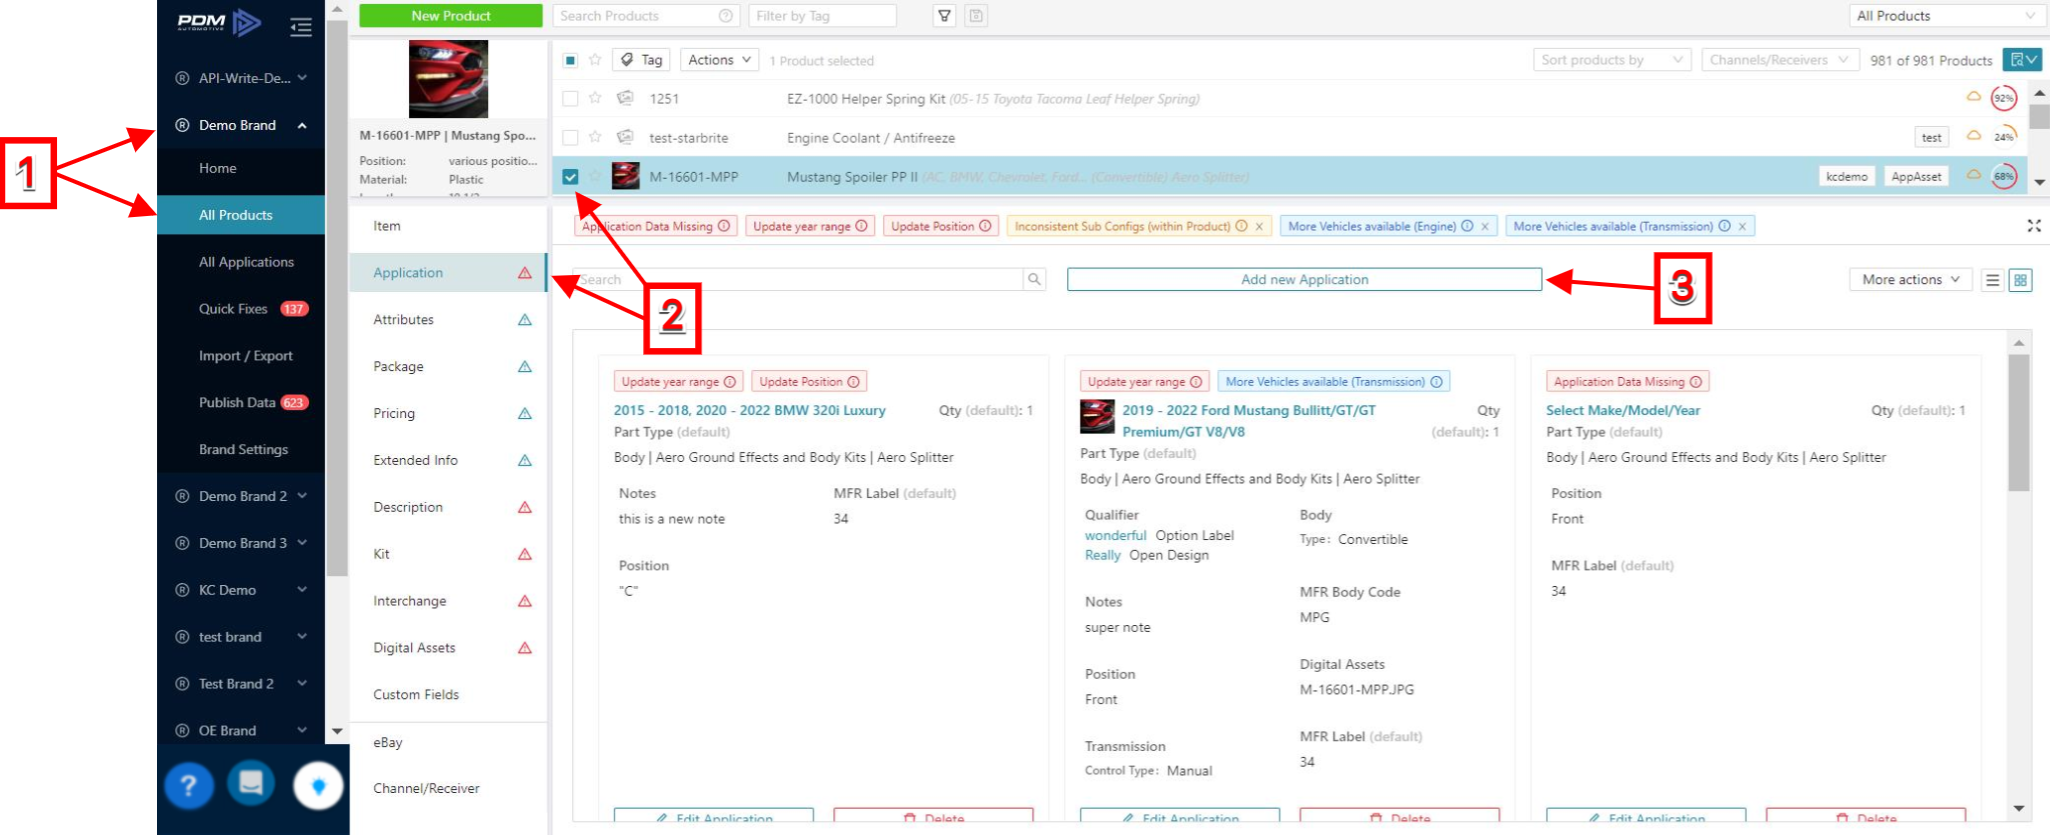Dismiss Inconsistent Sub Configs alert
Image resolution: width=2050 pixels, height=835 pixels.
point(1259,227)
